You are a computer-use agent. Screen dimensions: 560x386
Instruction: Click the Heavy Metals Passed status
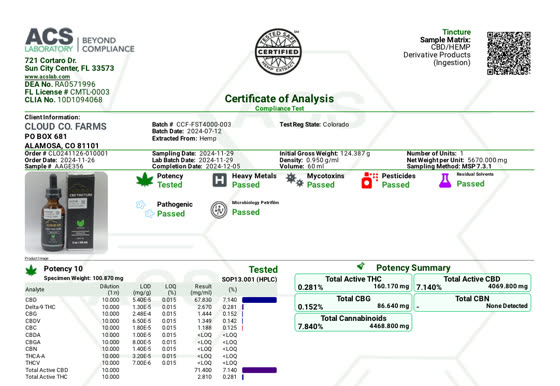click(246, 185)
